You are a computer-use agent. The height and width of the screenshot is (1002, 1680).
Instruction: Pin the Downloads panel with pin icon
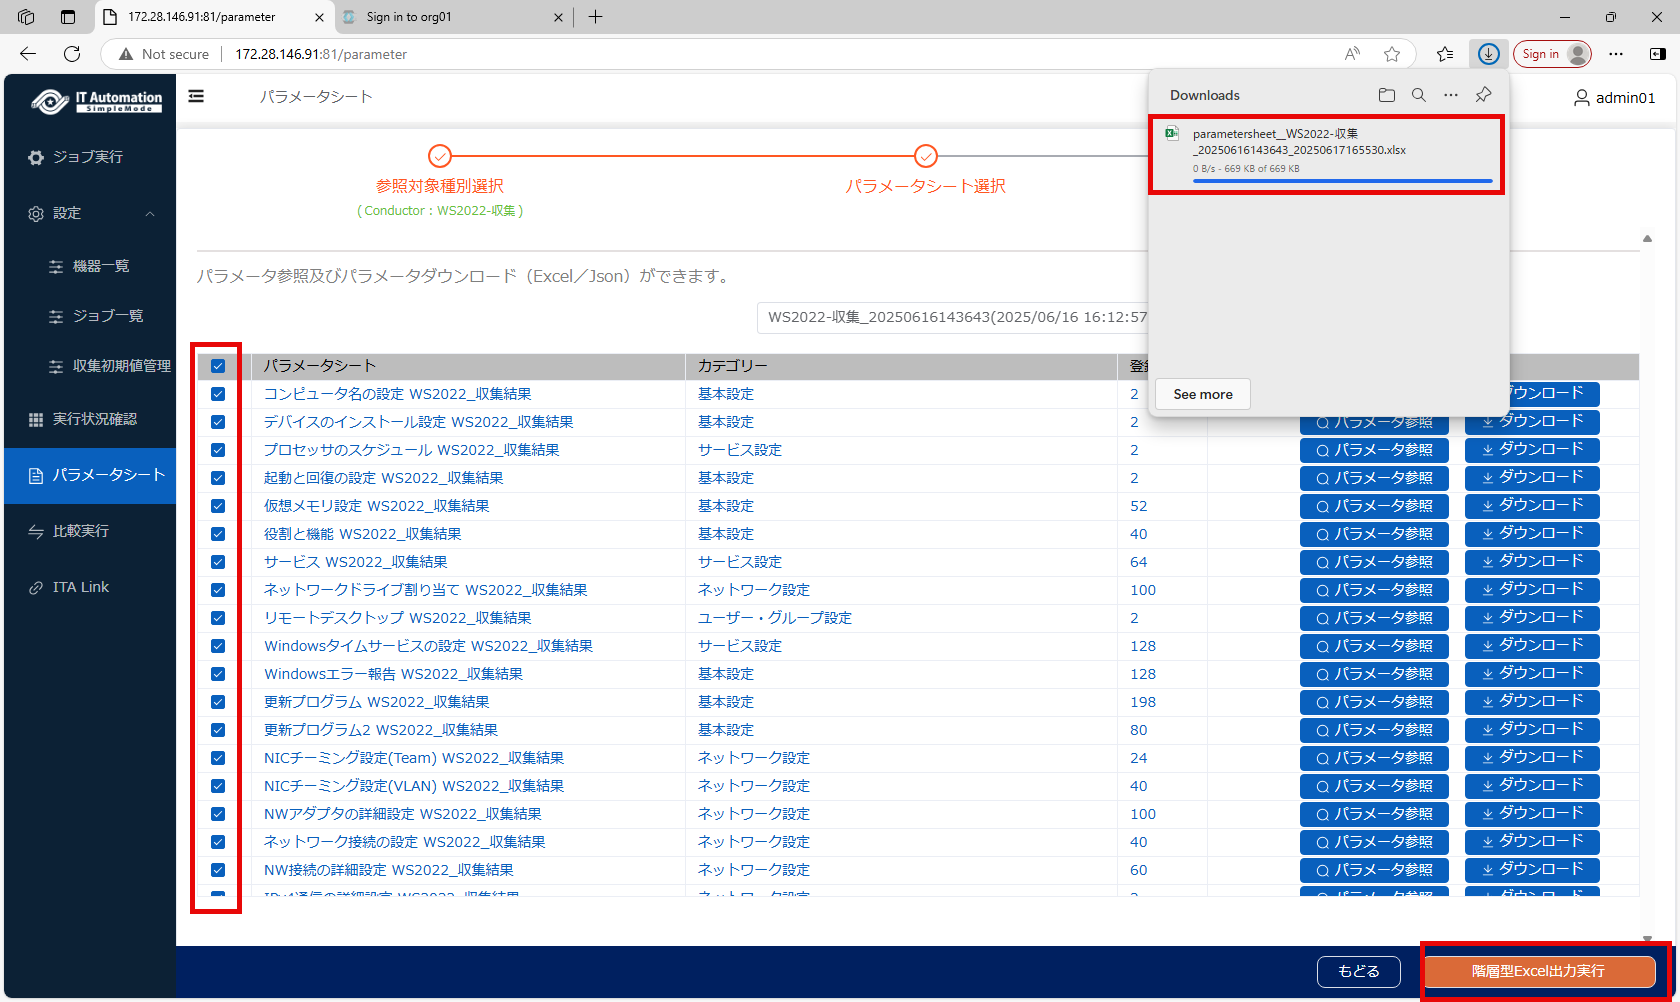click(x=1483, y=95)
